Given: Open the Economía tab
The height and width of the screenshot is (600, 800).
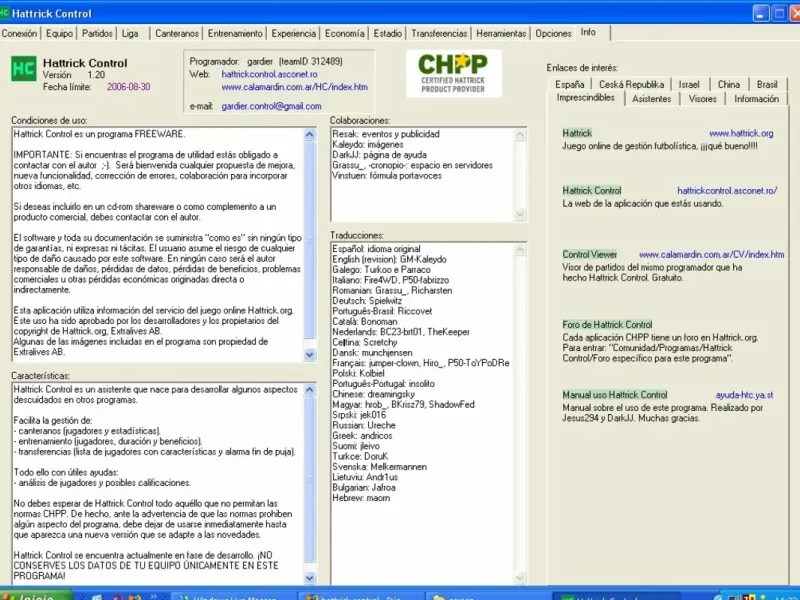Looking at the screenshot, I should [x=344, y=34].
